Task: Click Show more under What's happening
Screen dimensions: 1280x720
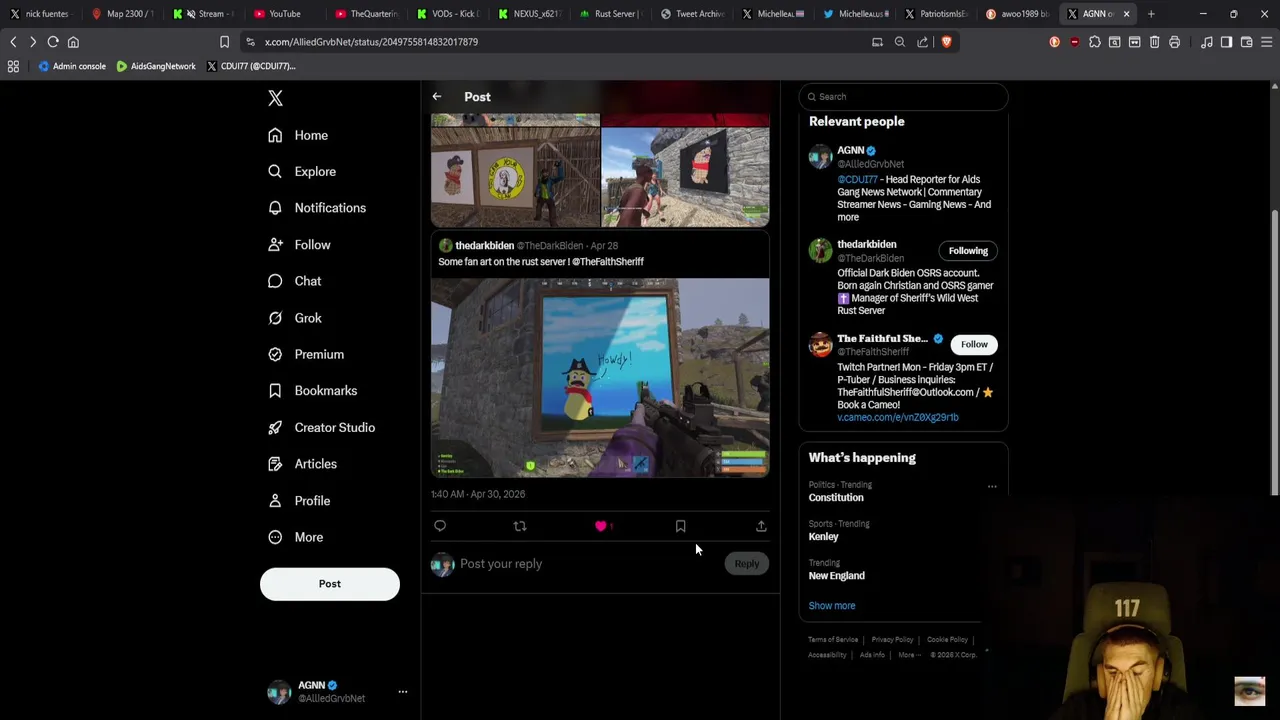Action: click(x=832, y=606)
